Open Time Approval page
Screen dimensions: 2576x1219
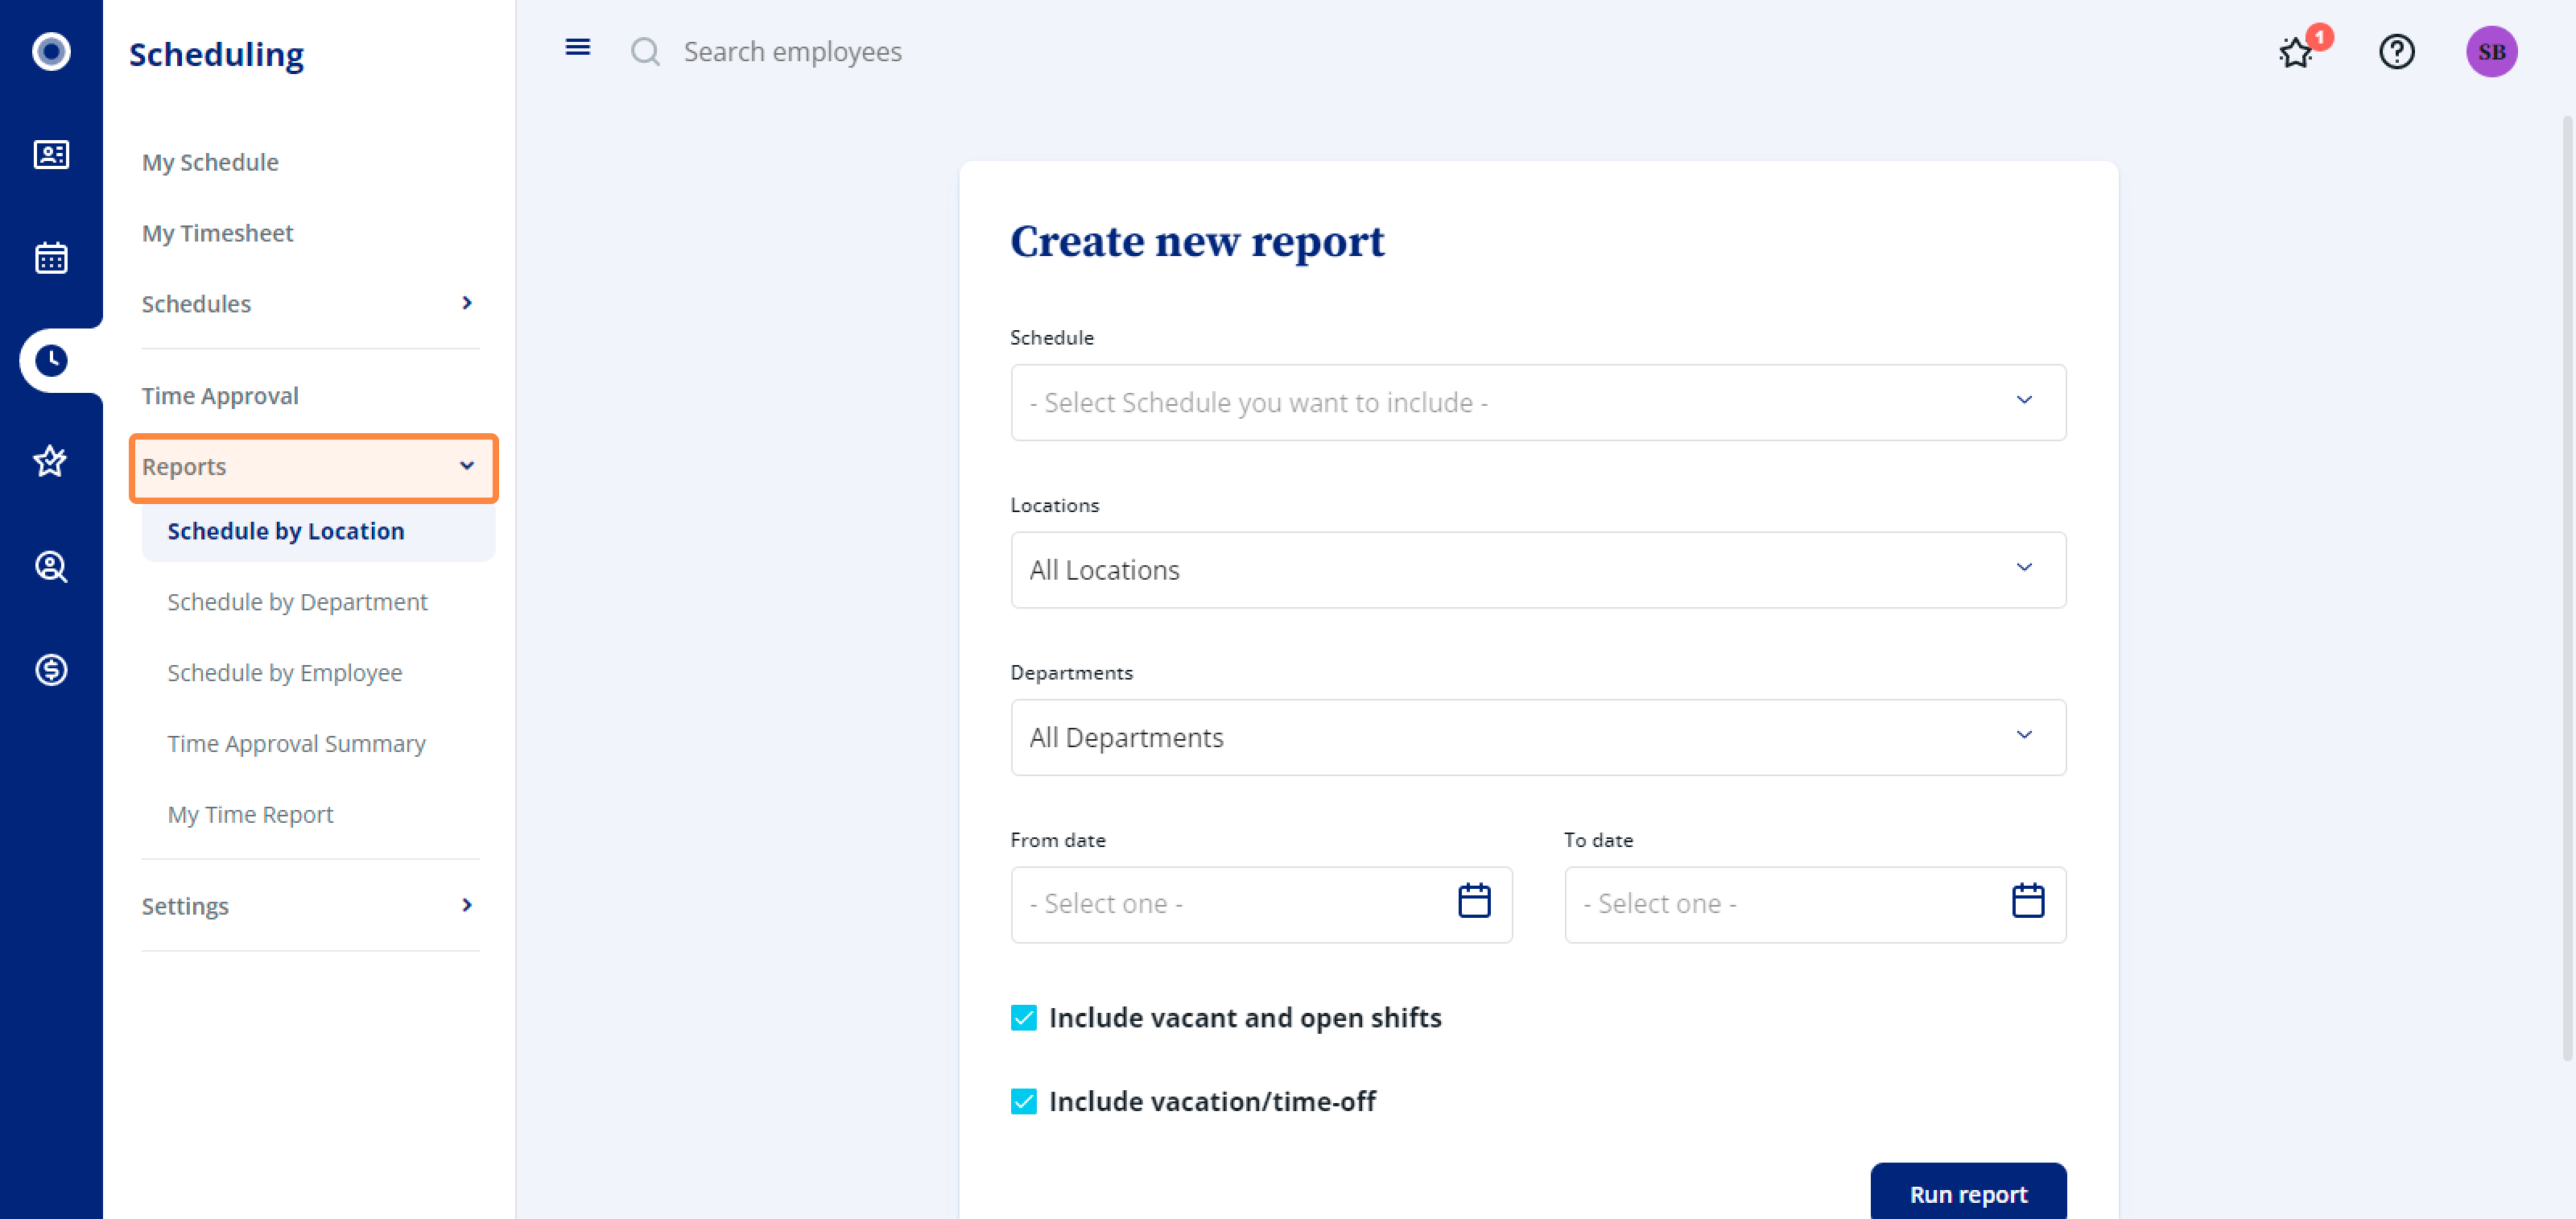coord(220,396)
